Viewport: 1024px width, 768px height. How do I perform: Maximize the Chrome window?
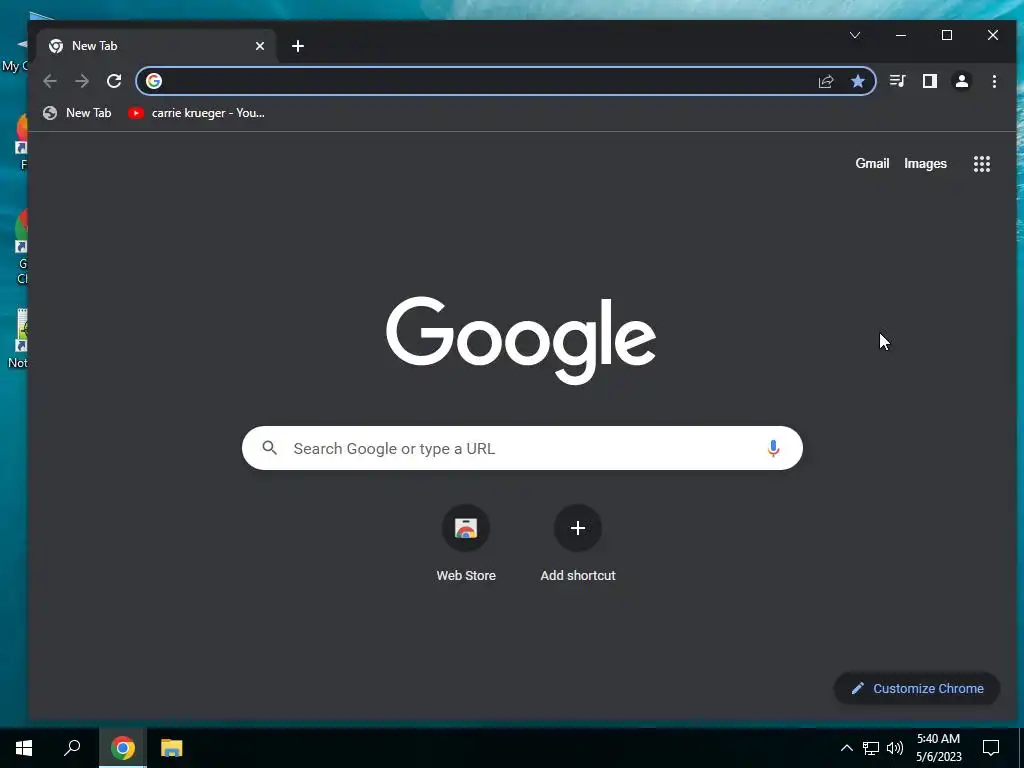click(x=947, y=35)
